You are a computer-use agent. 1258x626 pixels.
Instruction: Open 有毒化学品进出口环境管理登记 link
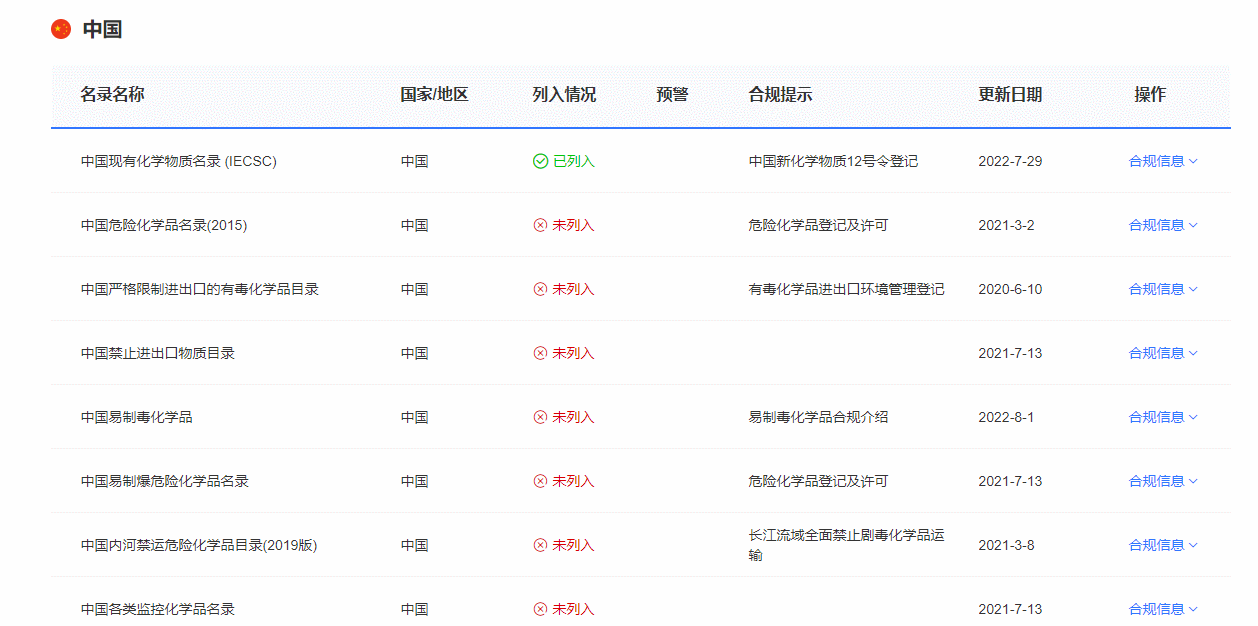pyautogui.click(x=846, y=289)
